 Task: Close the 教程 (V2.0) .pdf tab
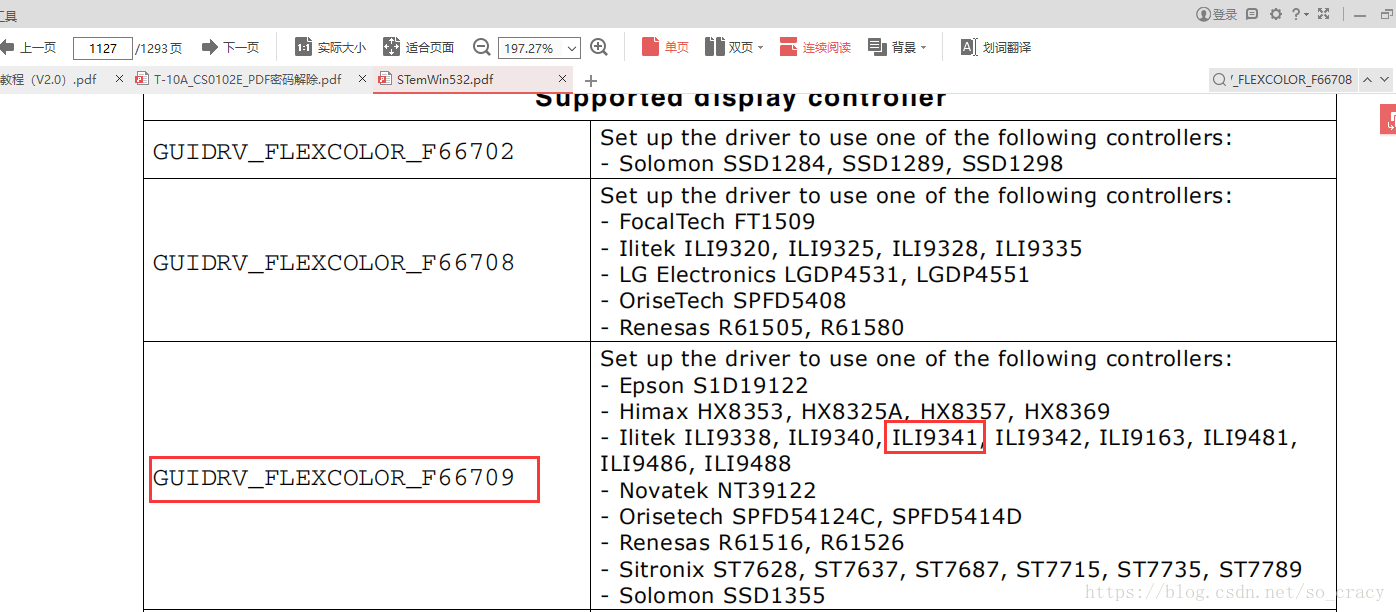click(120, 79)
